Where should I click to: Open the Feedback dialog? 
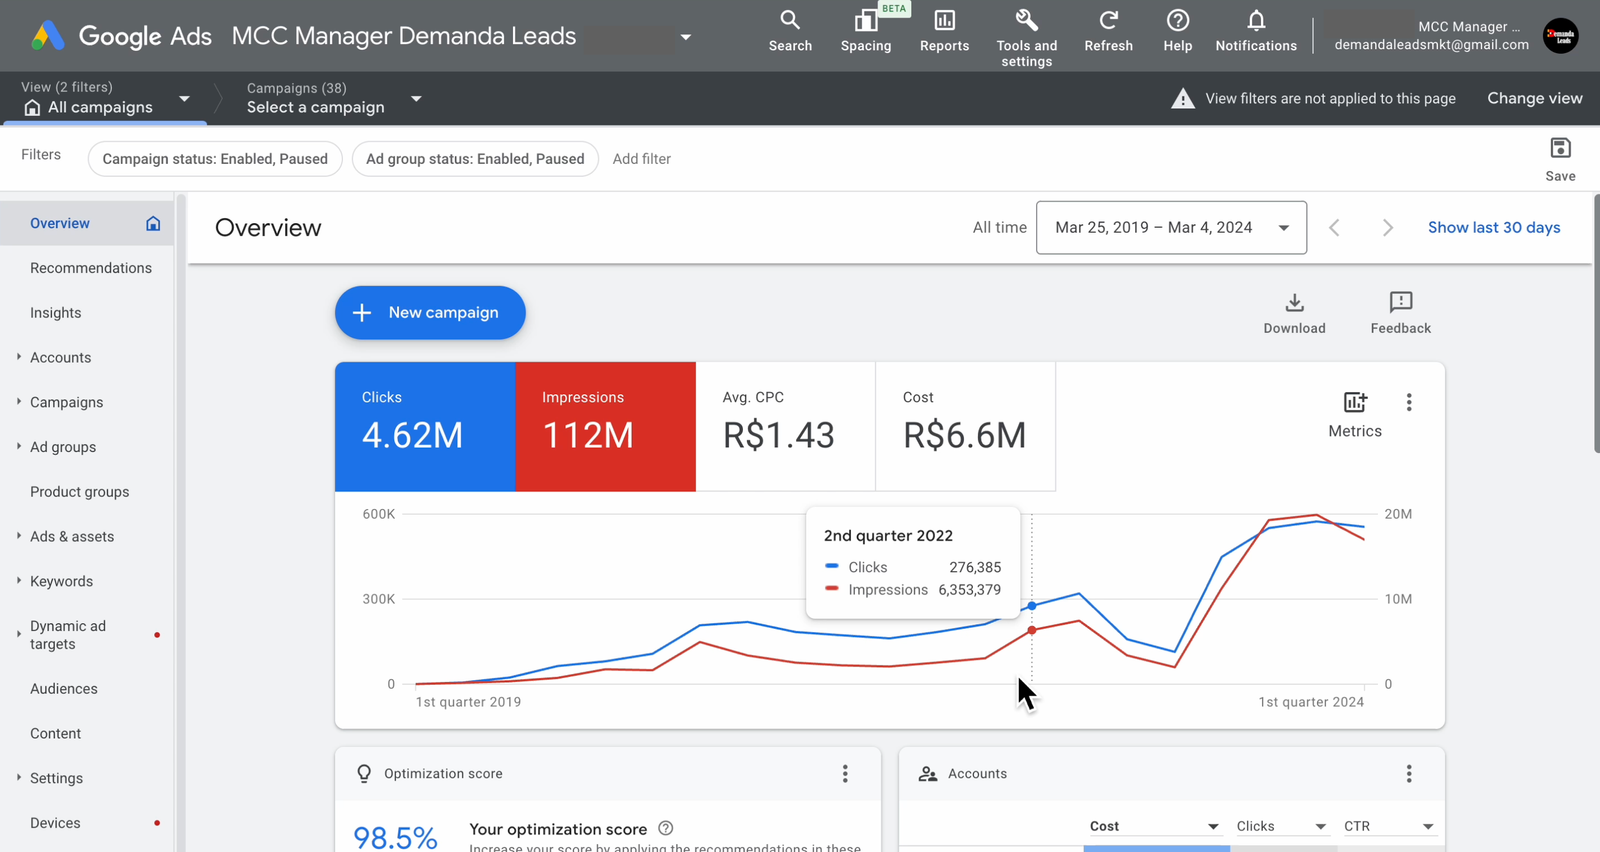coord(1400,313)
